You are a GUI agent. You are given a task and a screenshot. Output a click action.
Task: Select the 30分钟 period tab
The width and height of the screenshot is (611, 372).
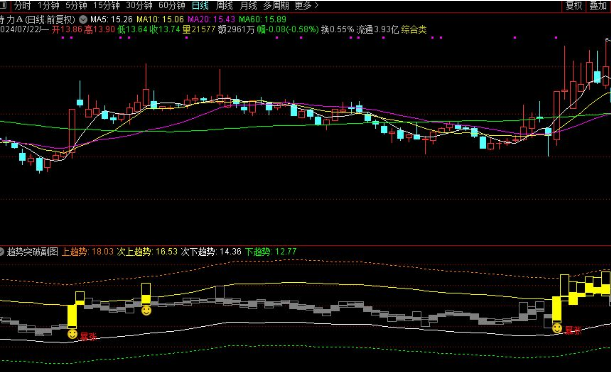(x=139, y=5)
